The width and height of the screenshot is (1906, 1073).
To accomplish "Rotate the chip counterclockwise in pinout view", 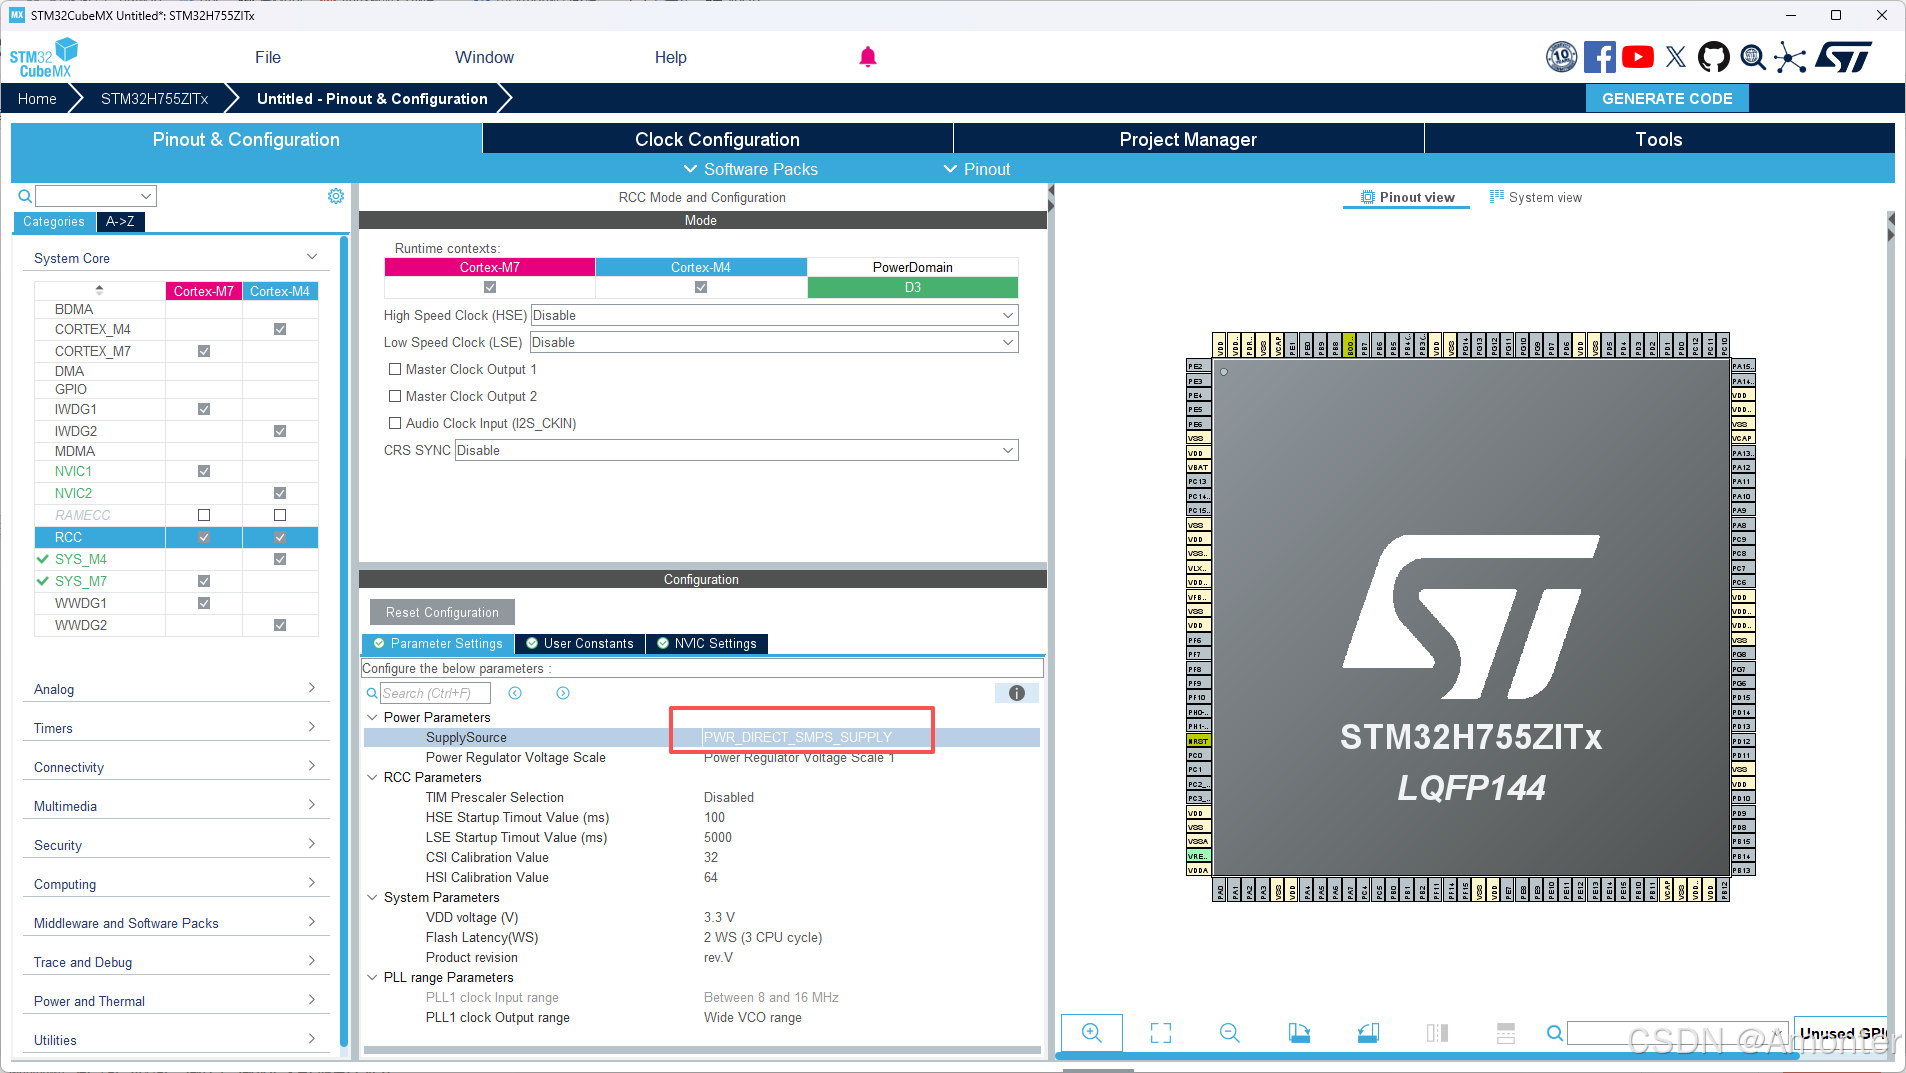I will pyautogui.click(x=1368, y=1032).
